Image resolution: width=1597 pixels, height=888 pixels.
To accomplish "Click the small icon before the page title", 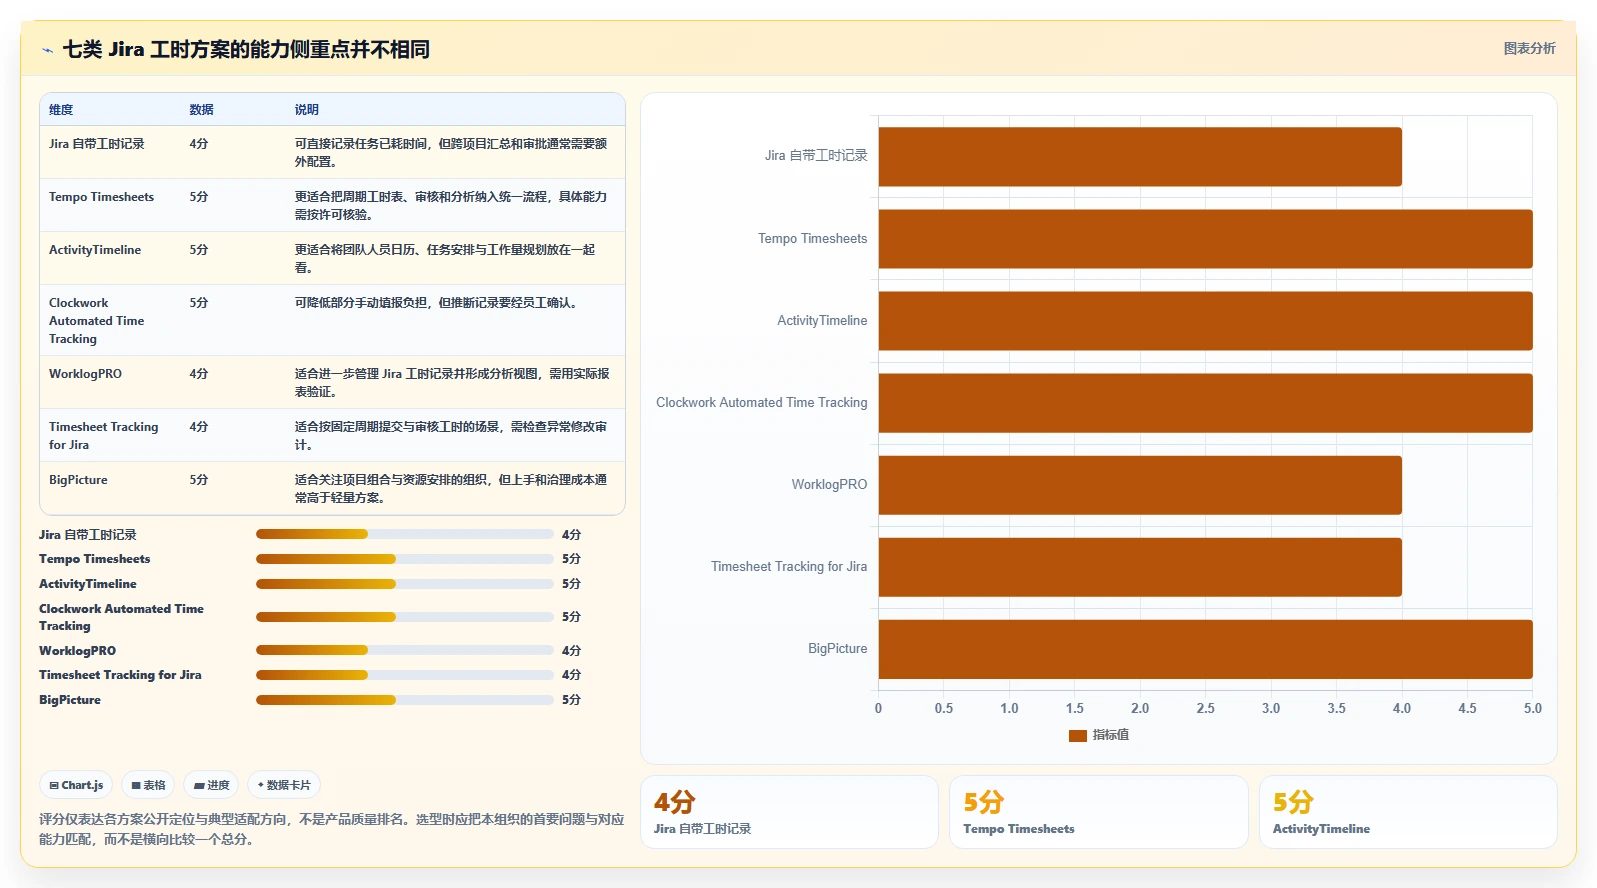I will pos(47,50).
